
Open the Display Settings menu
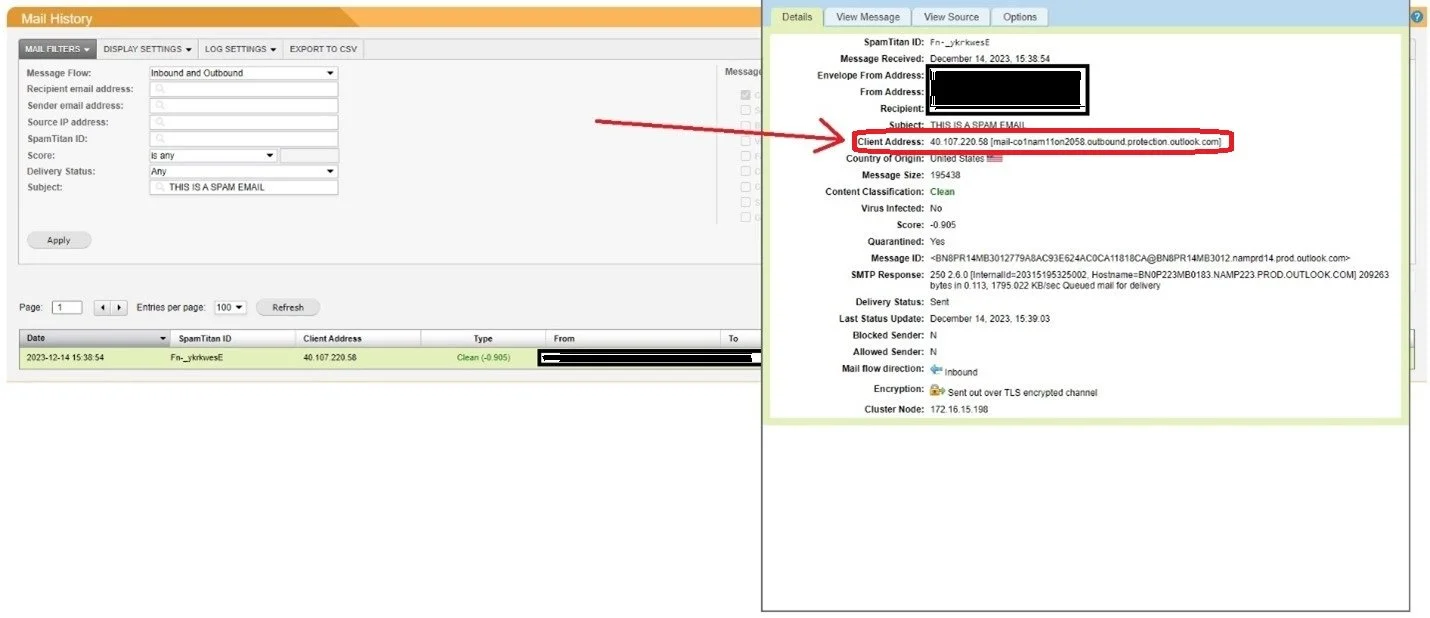coord(147,49)
